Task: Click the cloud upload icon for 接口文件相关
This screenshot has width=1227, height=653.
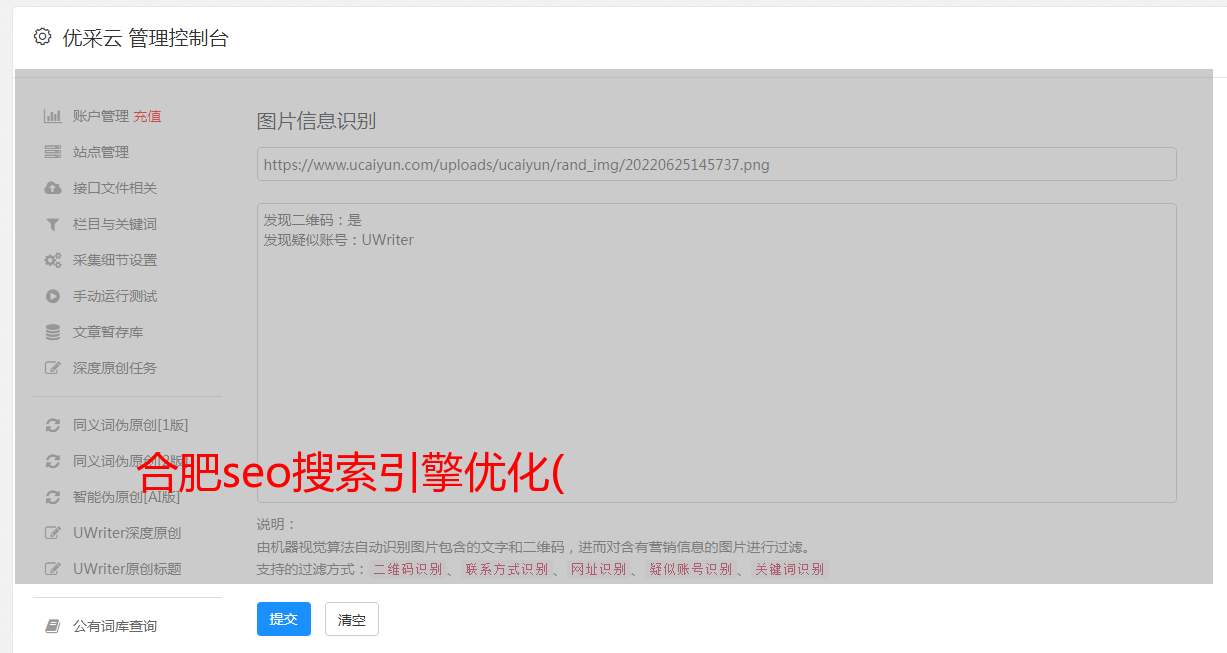Action: pyautogui.click(x=52, y=188)
